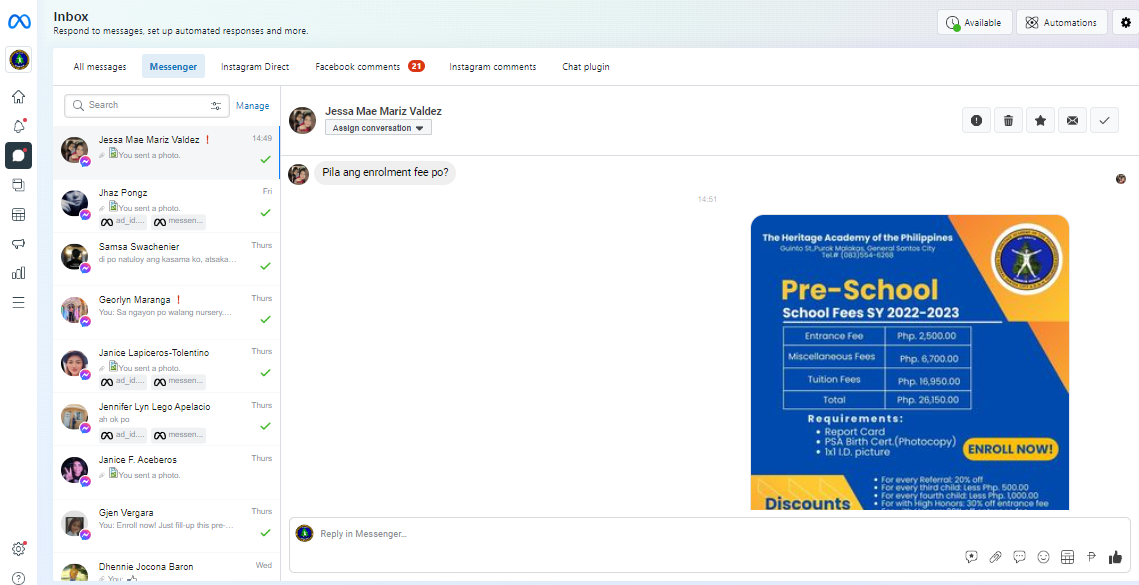Open the Planner grid icon in sidebar
Viewport: 1139px width, 585px height.
click(18, 214)
